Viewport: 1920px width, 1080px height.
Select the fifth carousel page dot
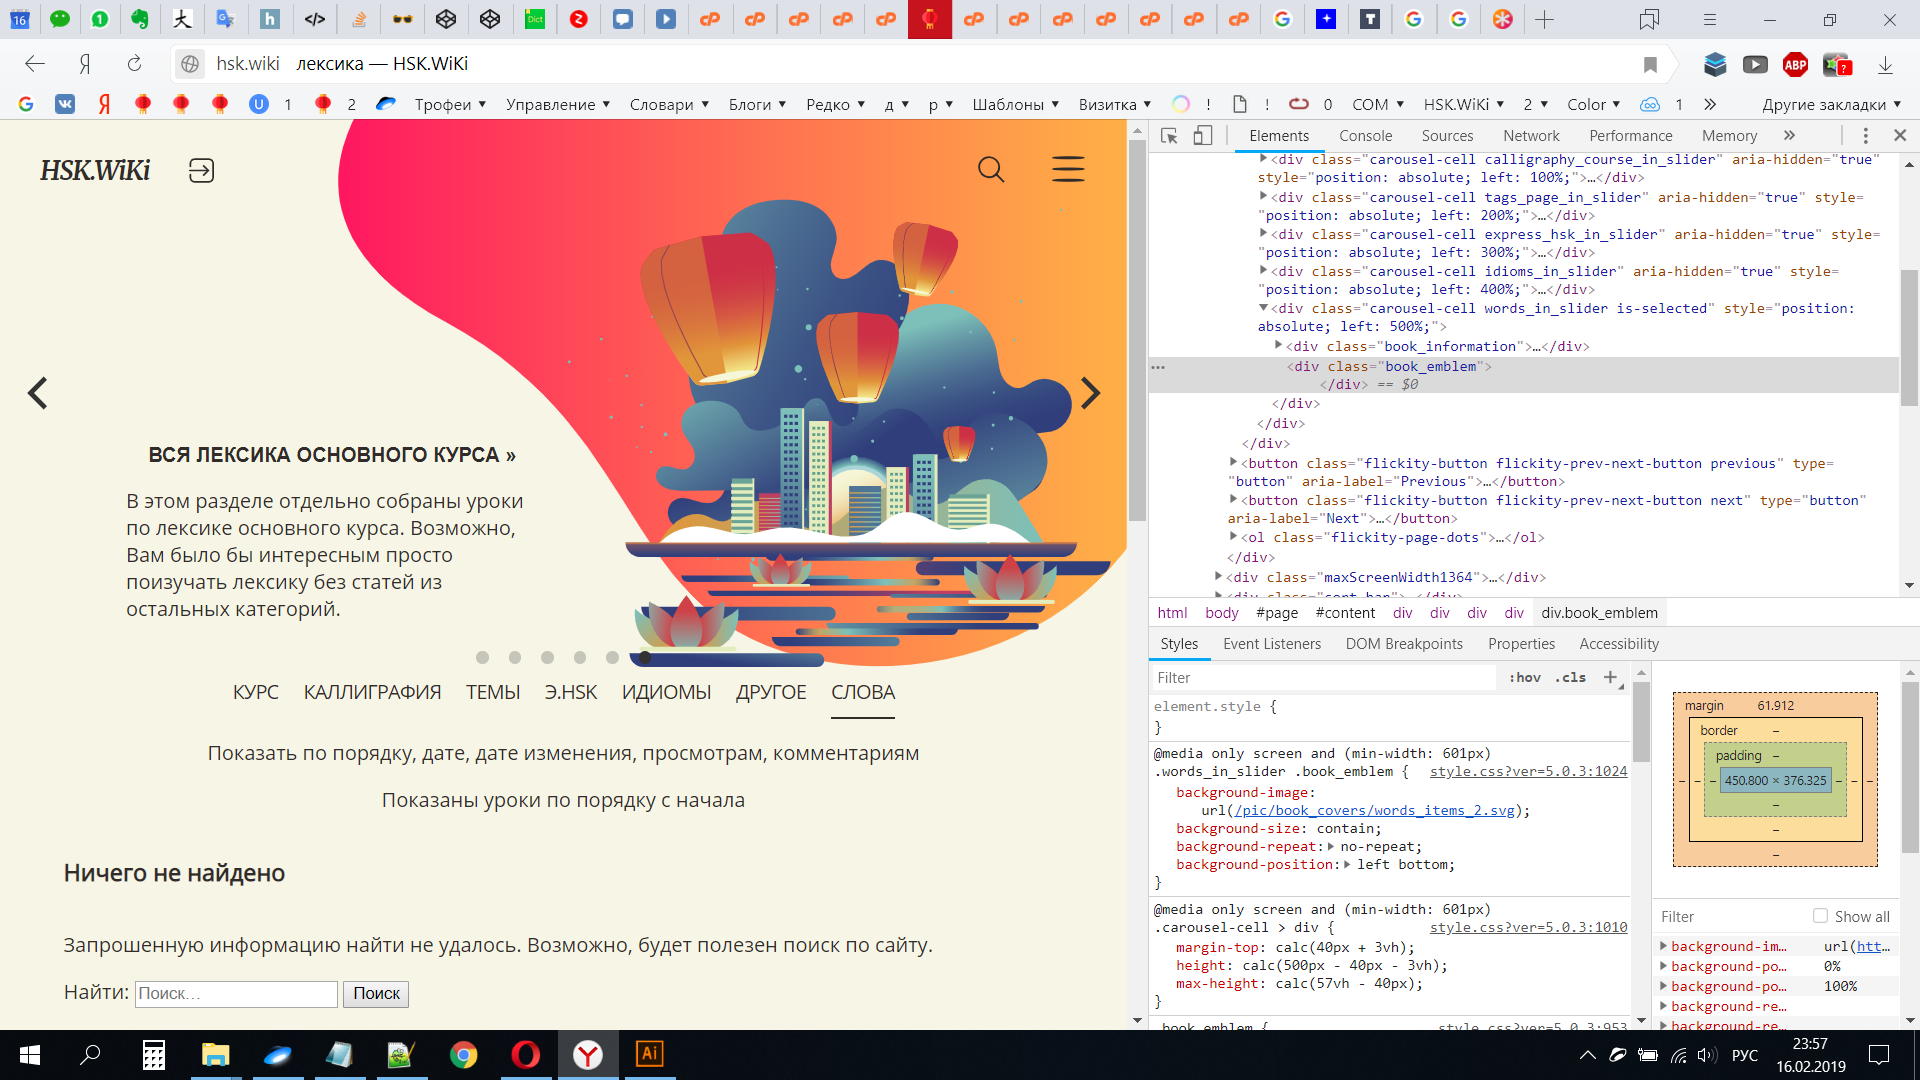[x=612, y=657]
